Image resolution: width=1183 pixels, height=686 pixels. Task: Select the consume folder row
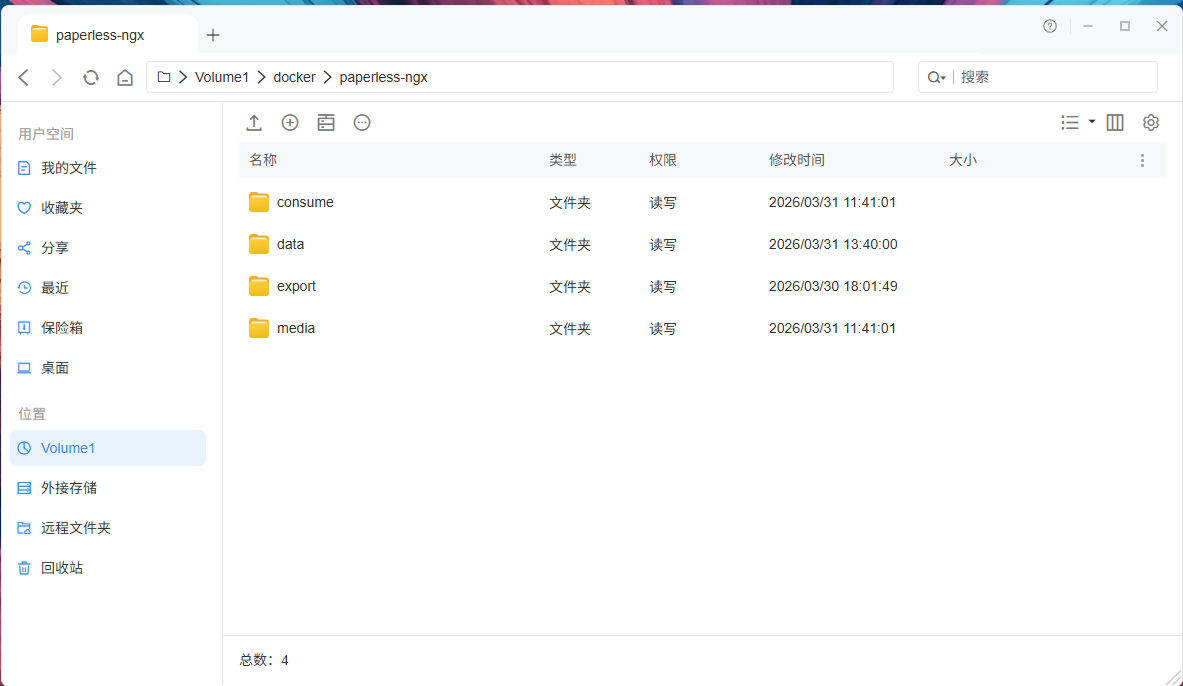pyautogui.click(x=702, y=202)
